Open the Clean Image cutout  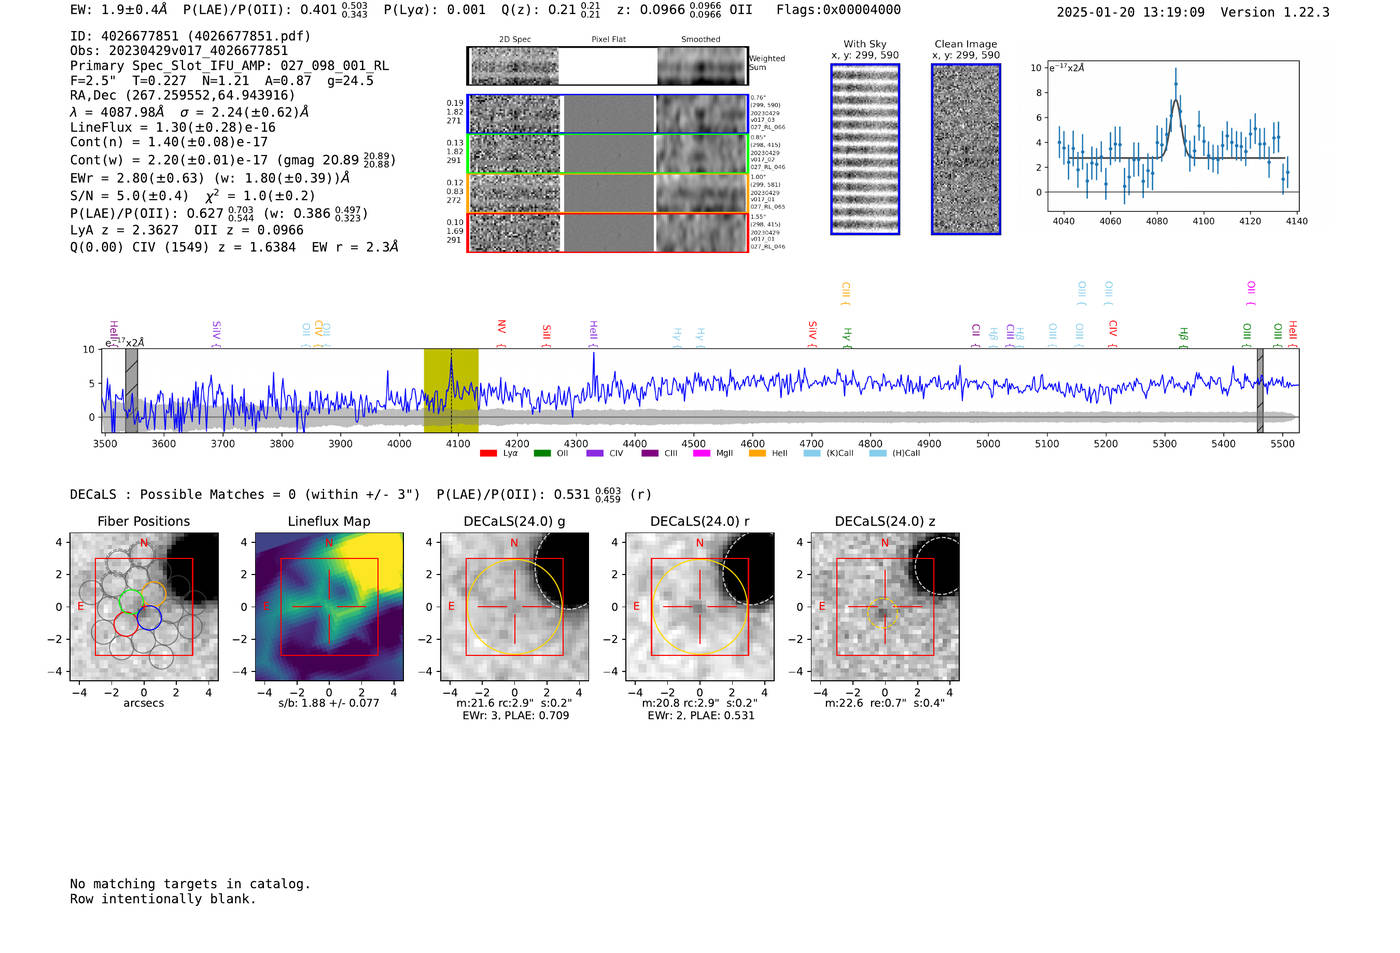tap(966, 149)
